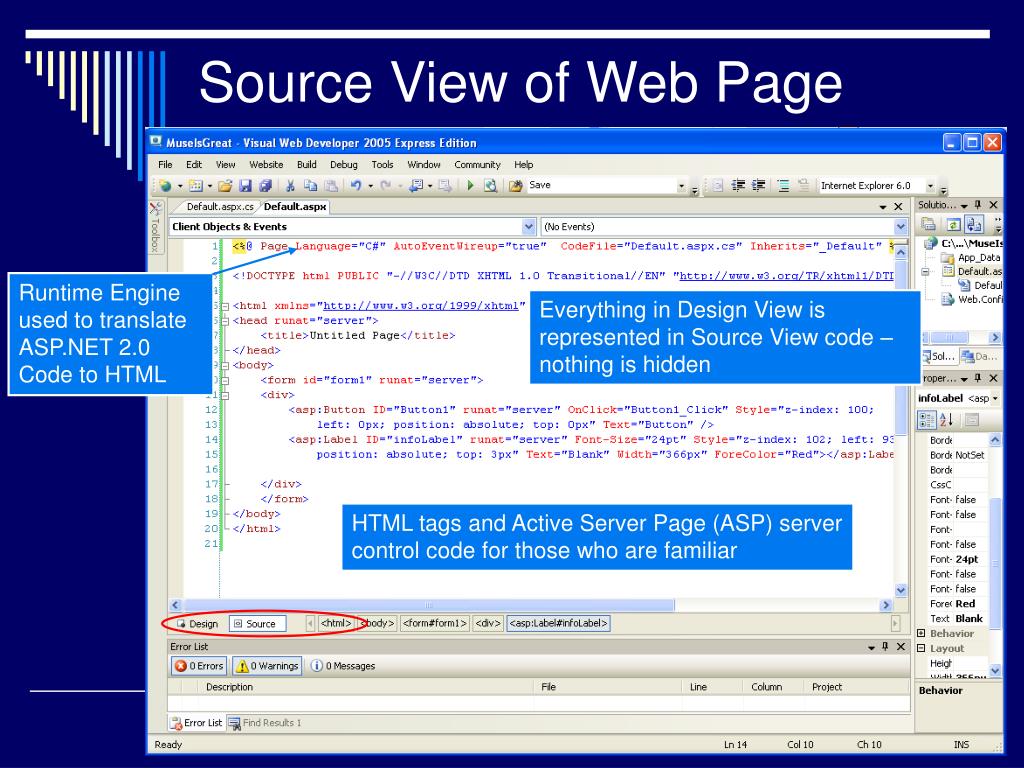Click Solution Explorer Properties icon
This screenshot has height=768, width=1024.
pyautogui.click(x=928, y=225)
